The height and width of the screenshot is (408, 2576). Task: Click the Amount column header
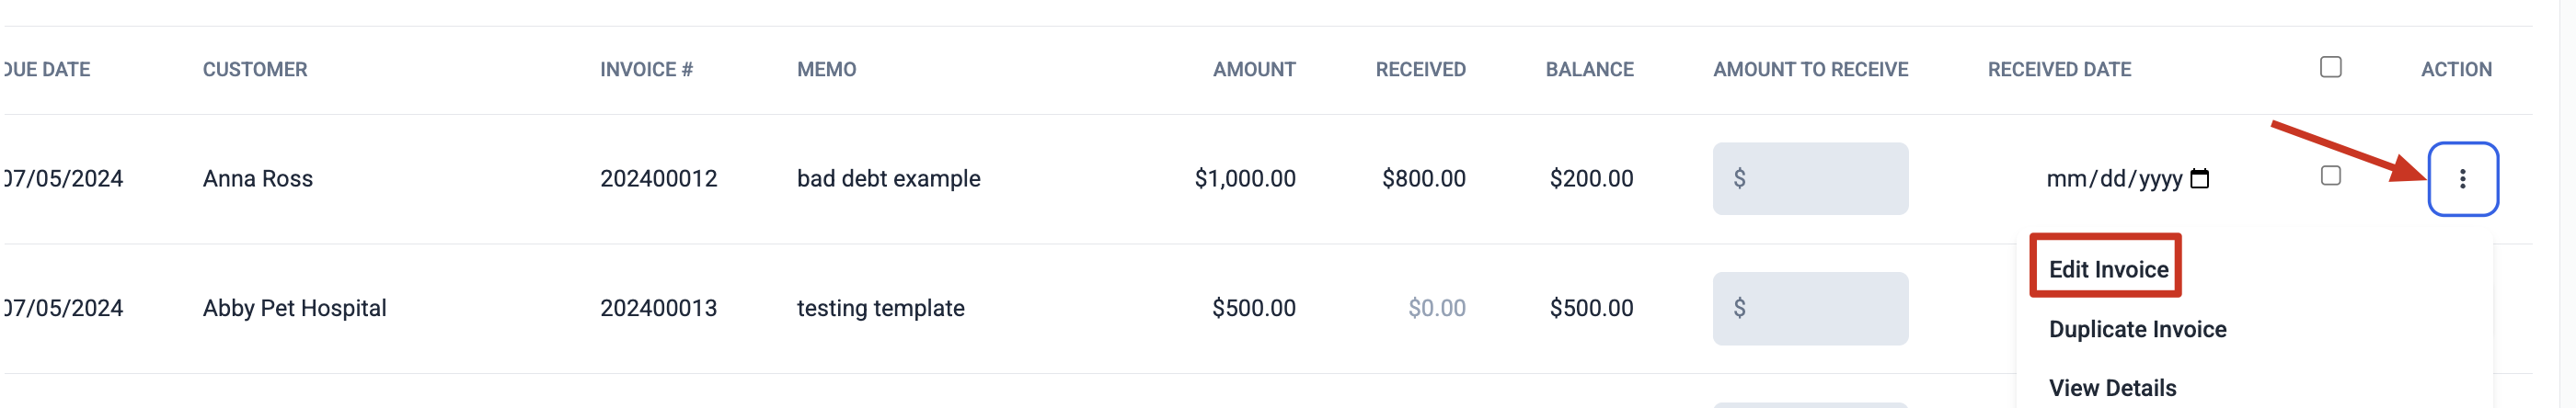click(x=1254, y=69)
